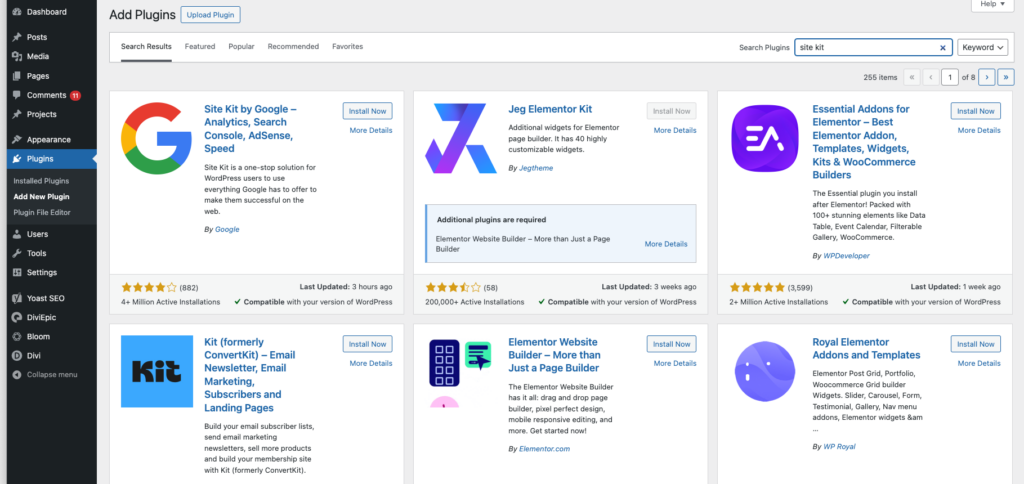Open the Yoast SEO sidebar menu

coord(46,298)
